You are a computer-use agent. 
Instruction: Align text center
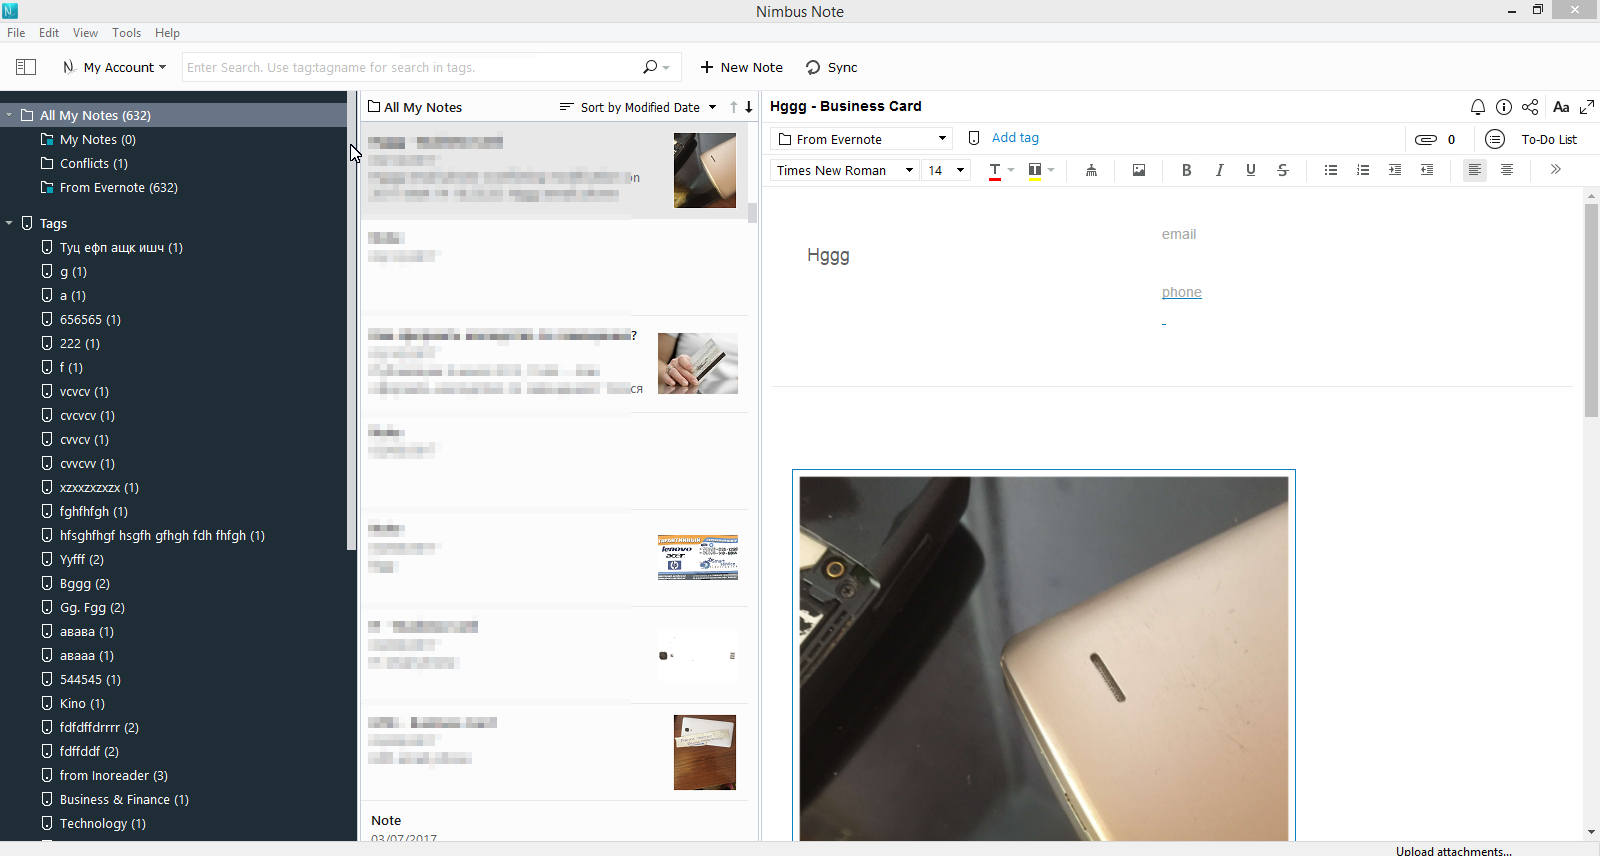tap(1507, 170)
